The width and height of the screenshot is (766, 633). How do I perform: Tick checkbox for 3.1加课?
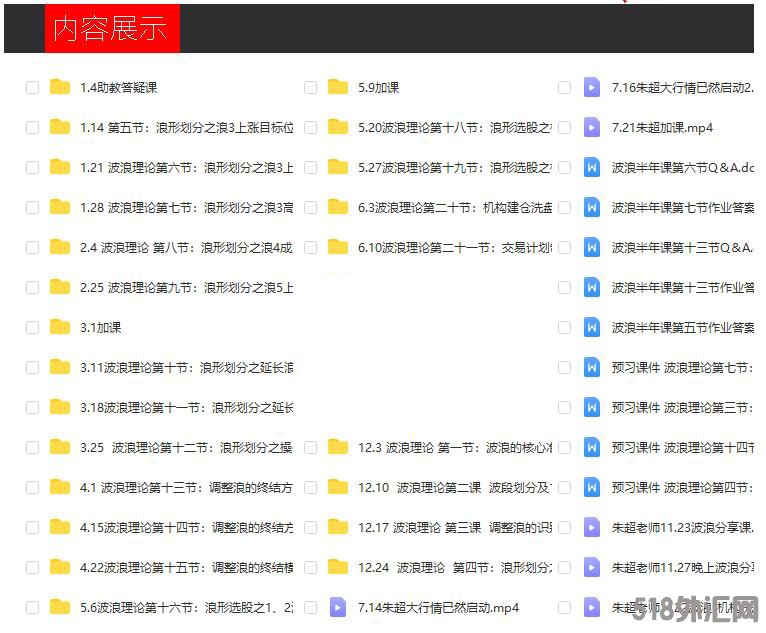(32, 328)
